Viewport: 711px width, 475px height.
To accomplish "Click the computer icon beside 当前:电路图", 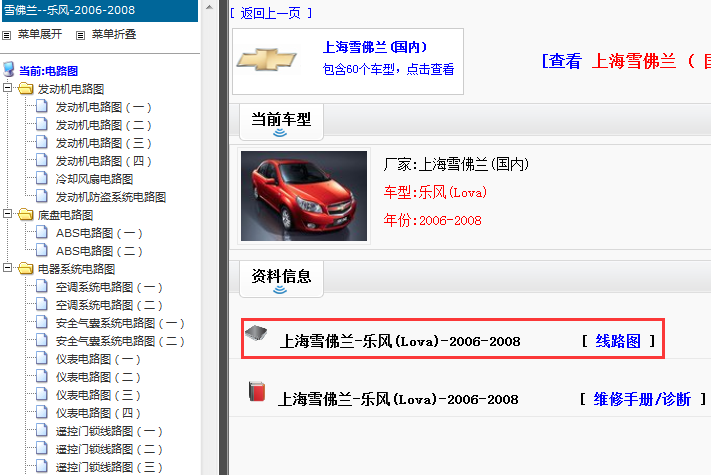I will [x=9, y=69].
